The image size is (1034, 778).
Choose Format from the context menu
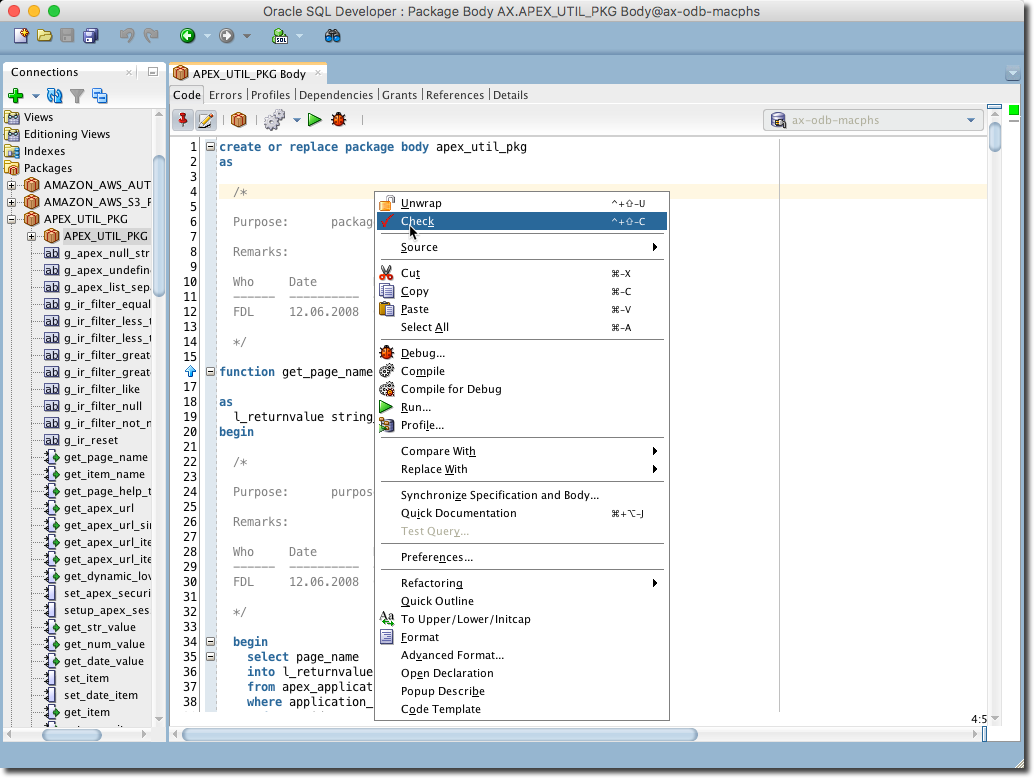[x=420, y=637]
